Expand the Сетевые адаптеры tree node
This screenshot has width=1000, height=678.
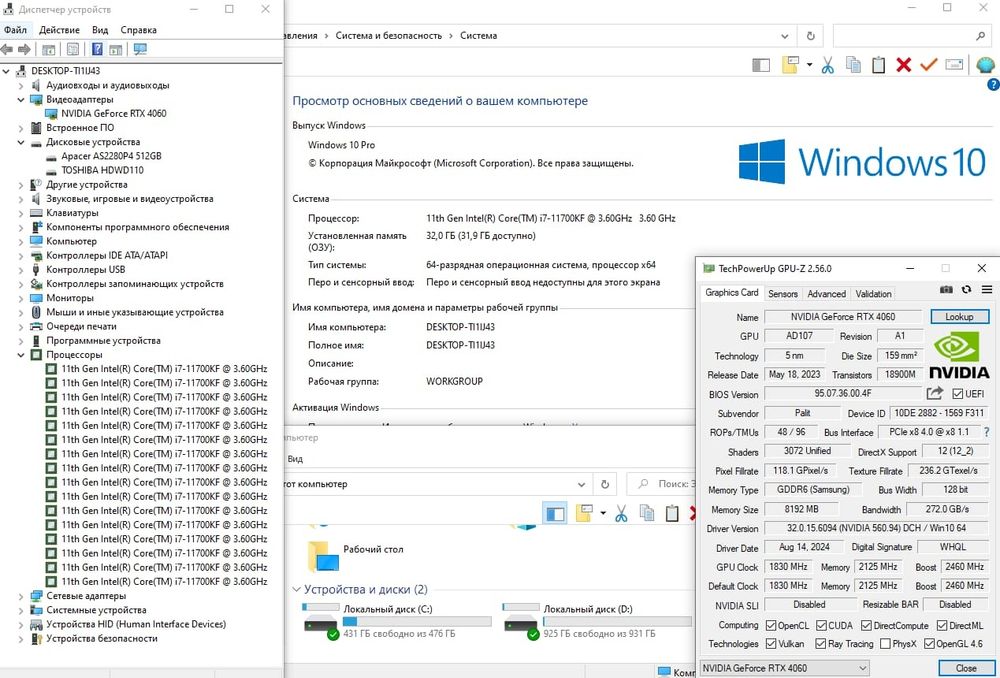21,596
